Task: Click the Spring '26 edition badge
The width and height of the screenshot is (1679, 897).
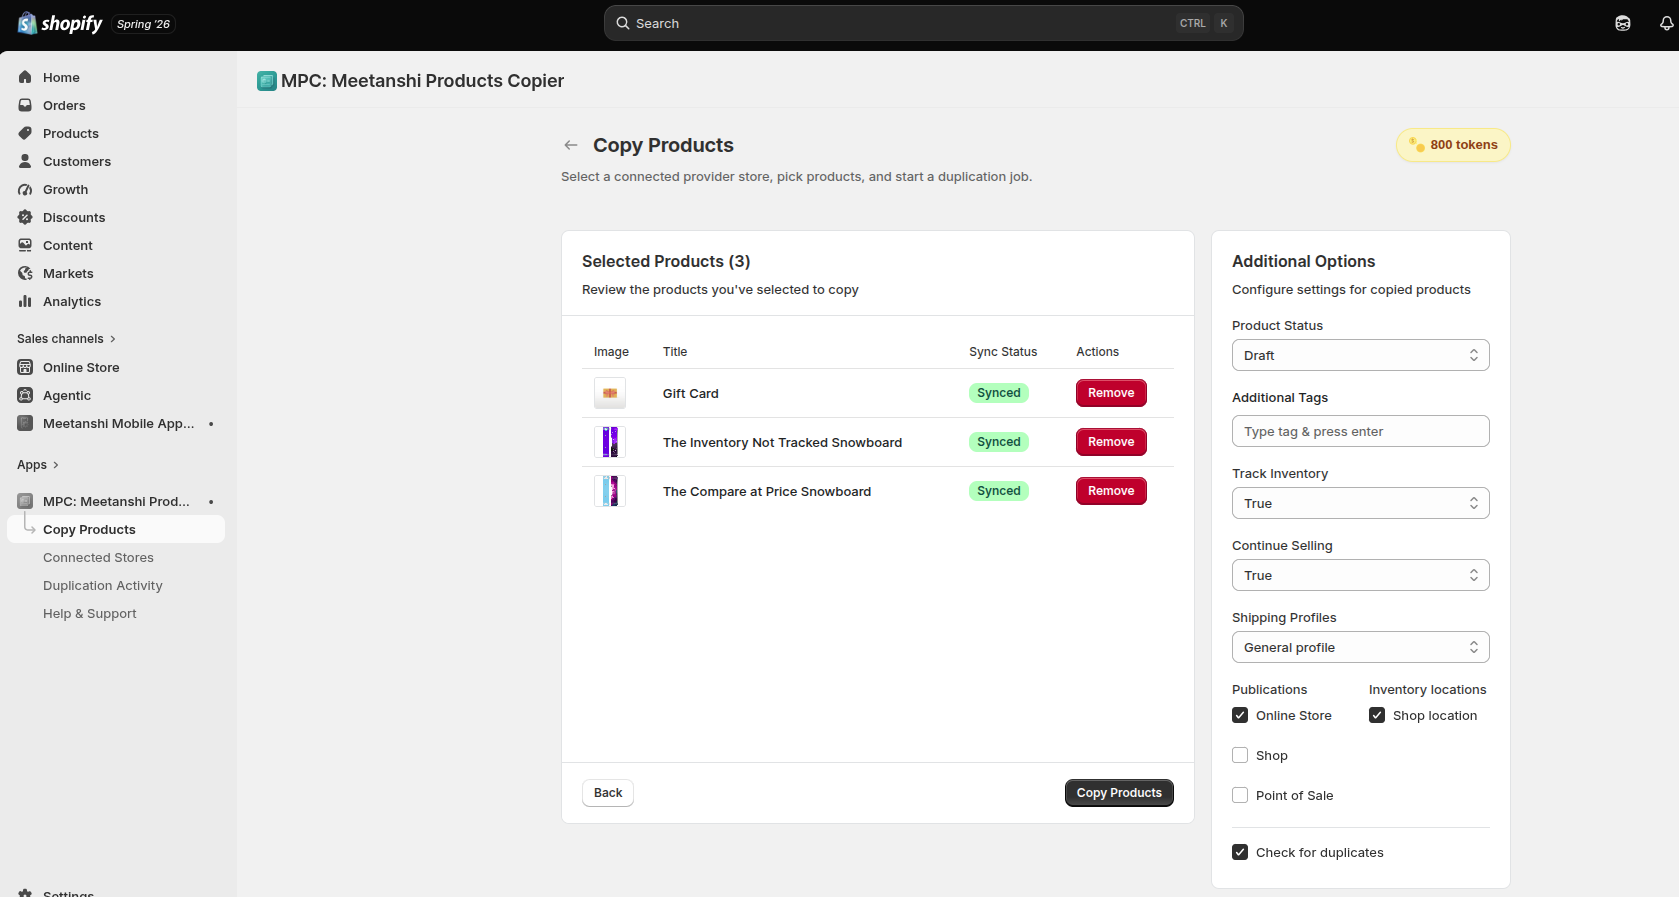Action: (x=143, y=24)
